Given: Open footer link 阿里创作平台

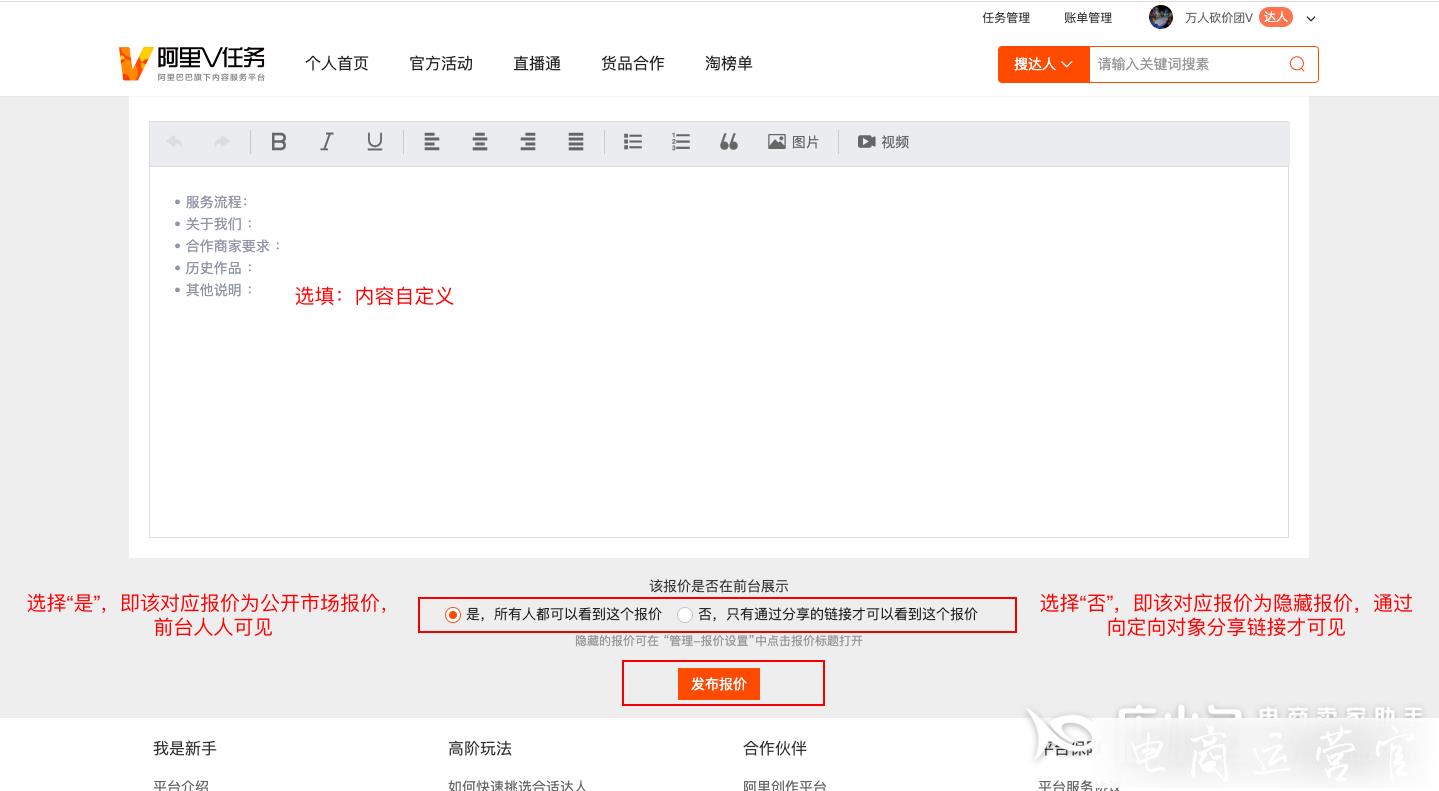Looking at the screenshot, I should click(785, 785).
